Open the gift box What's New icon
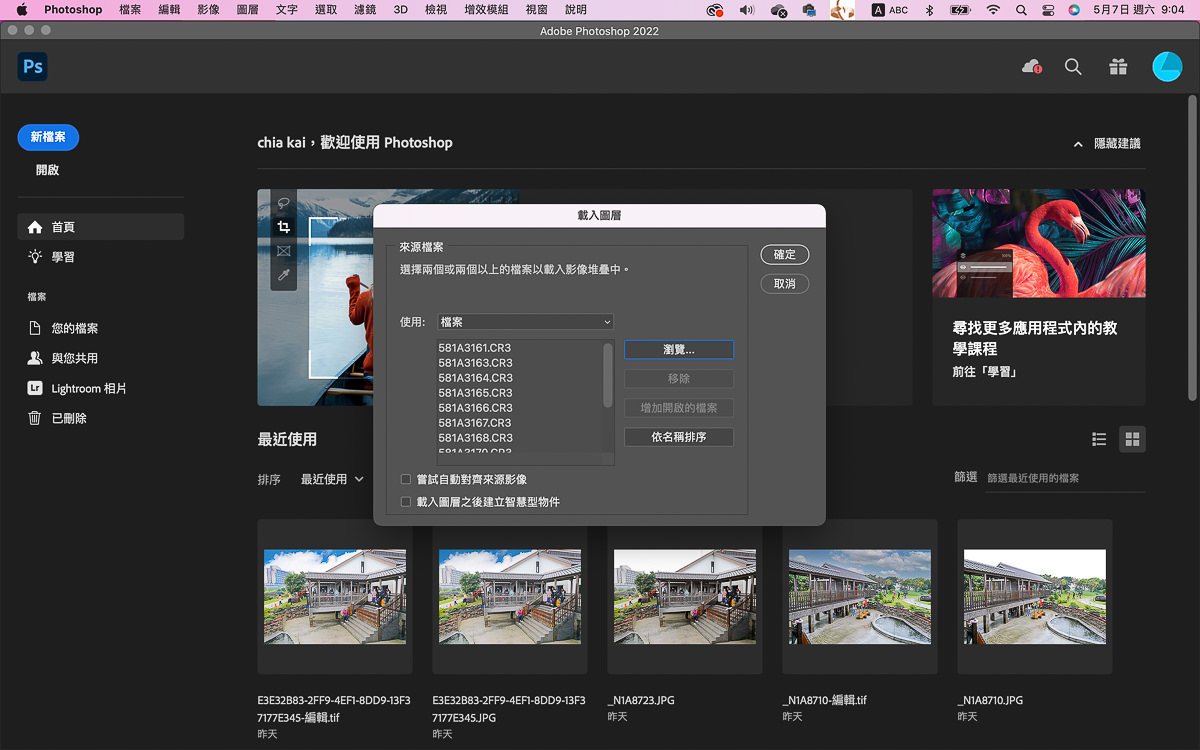Image resolution: width=1200 pixels, height=750 pixels. [x=1118, y=67]
